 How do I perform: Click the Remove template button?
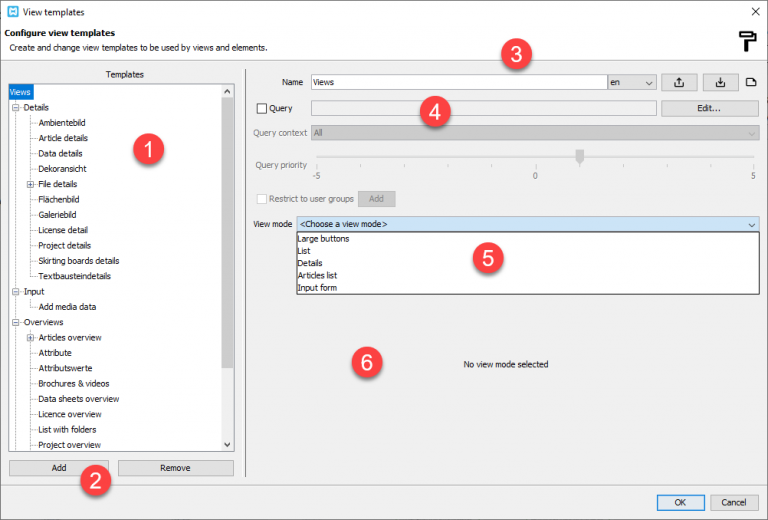click(175, 468)
